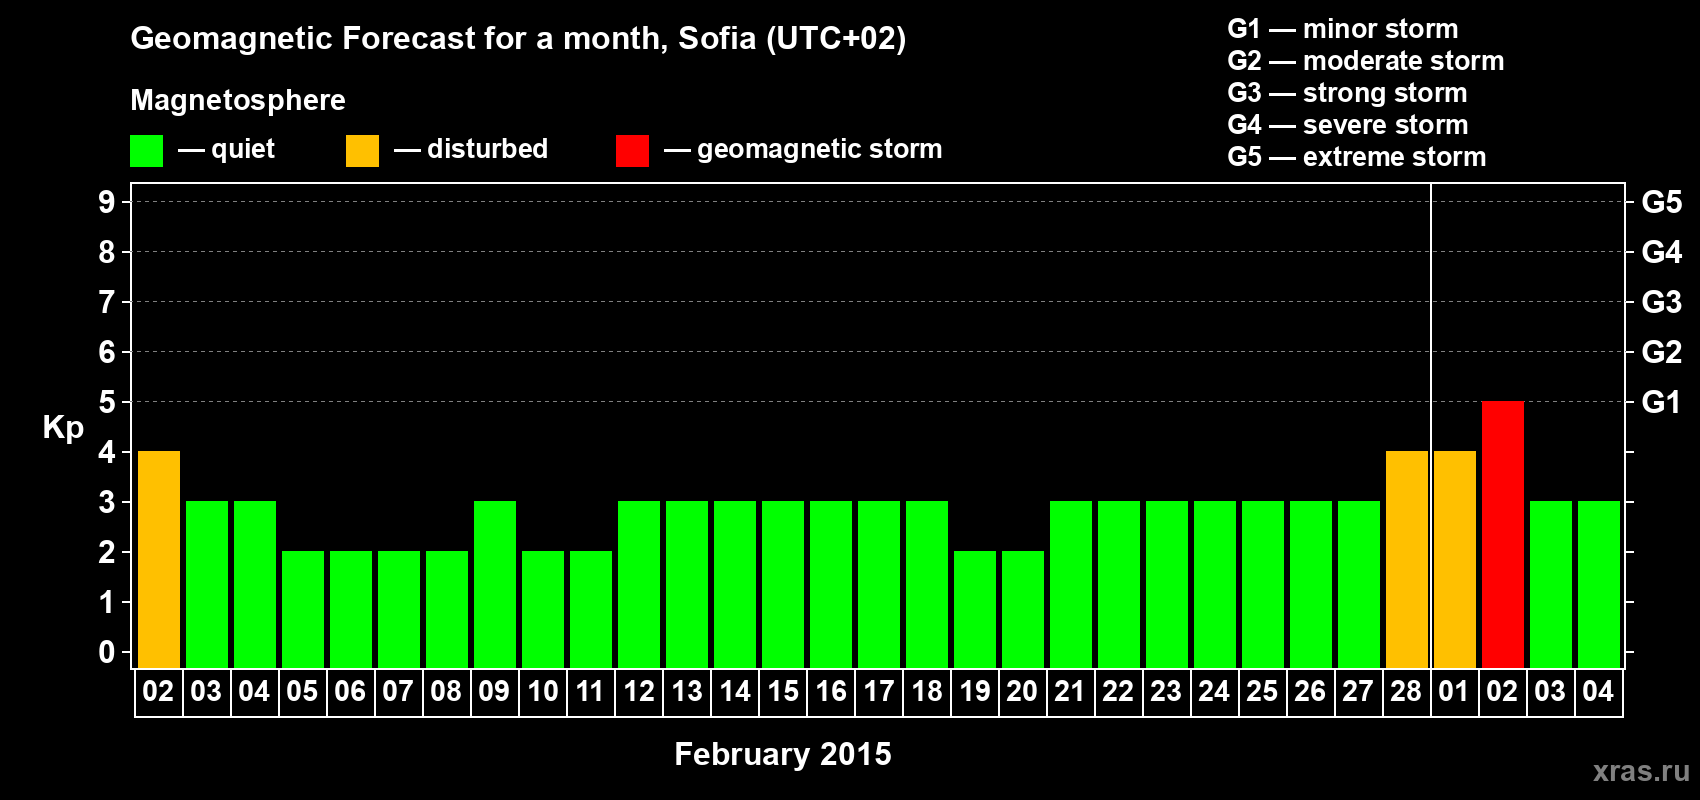
Task: Click the green bar above date 11
Action: pyautogui.click(x=590, y=609)
